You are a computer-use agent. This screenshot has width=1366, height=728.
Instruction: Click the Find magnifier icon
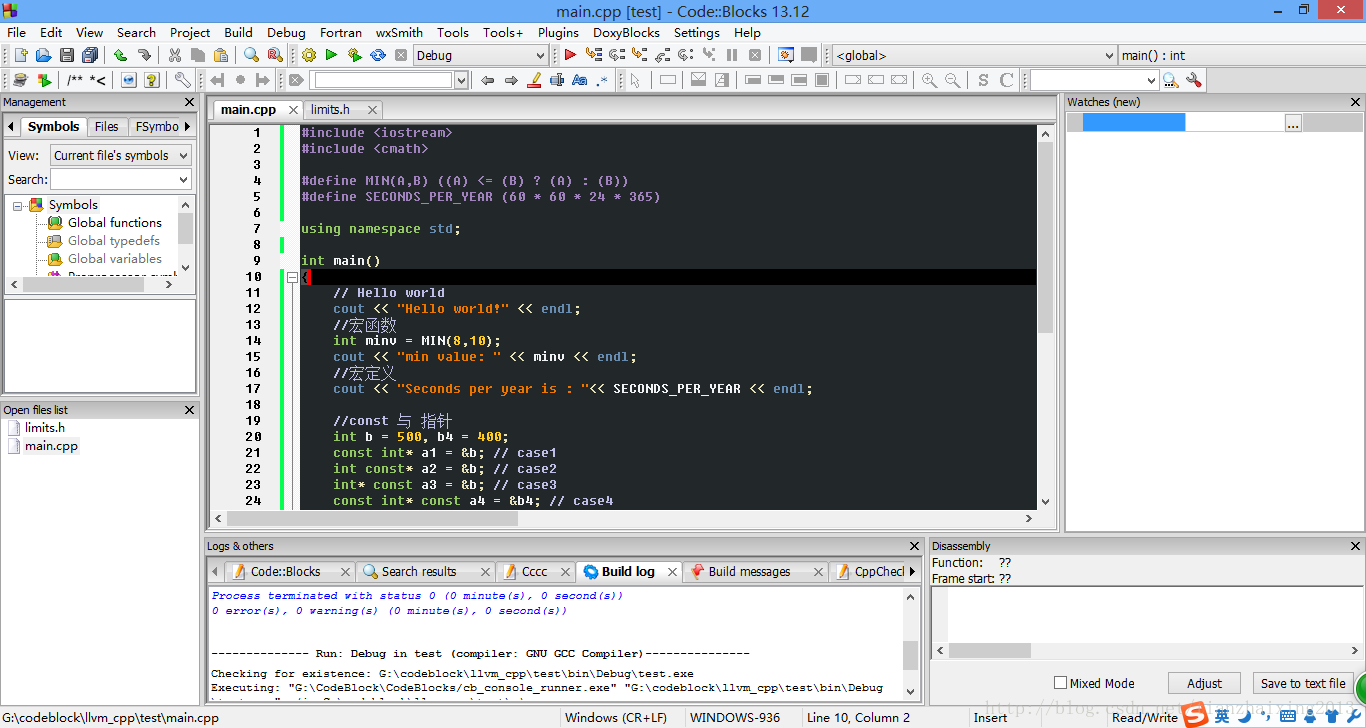pos(251,56)
